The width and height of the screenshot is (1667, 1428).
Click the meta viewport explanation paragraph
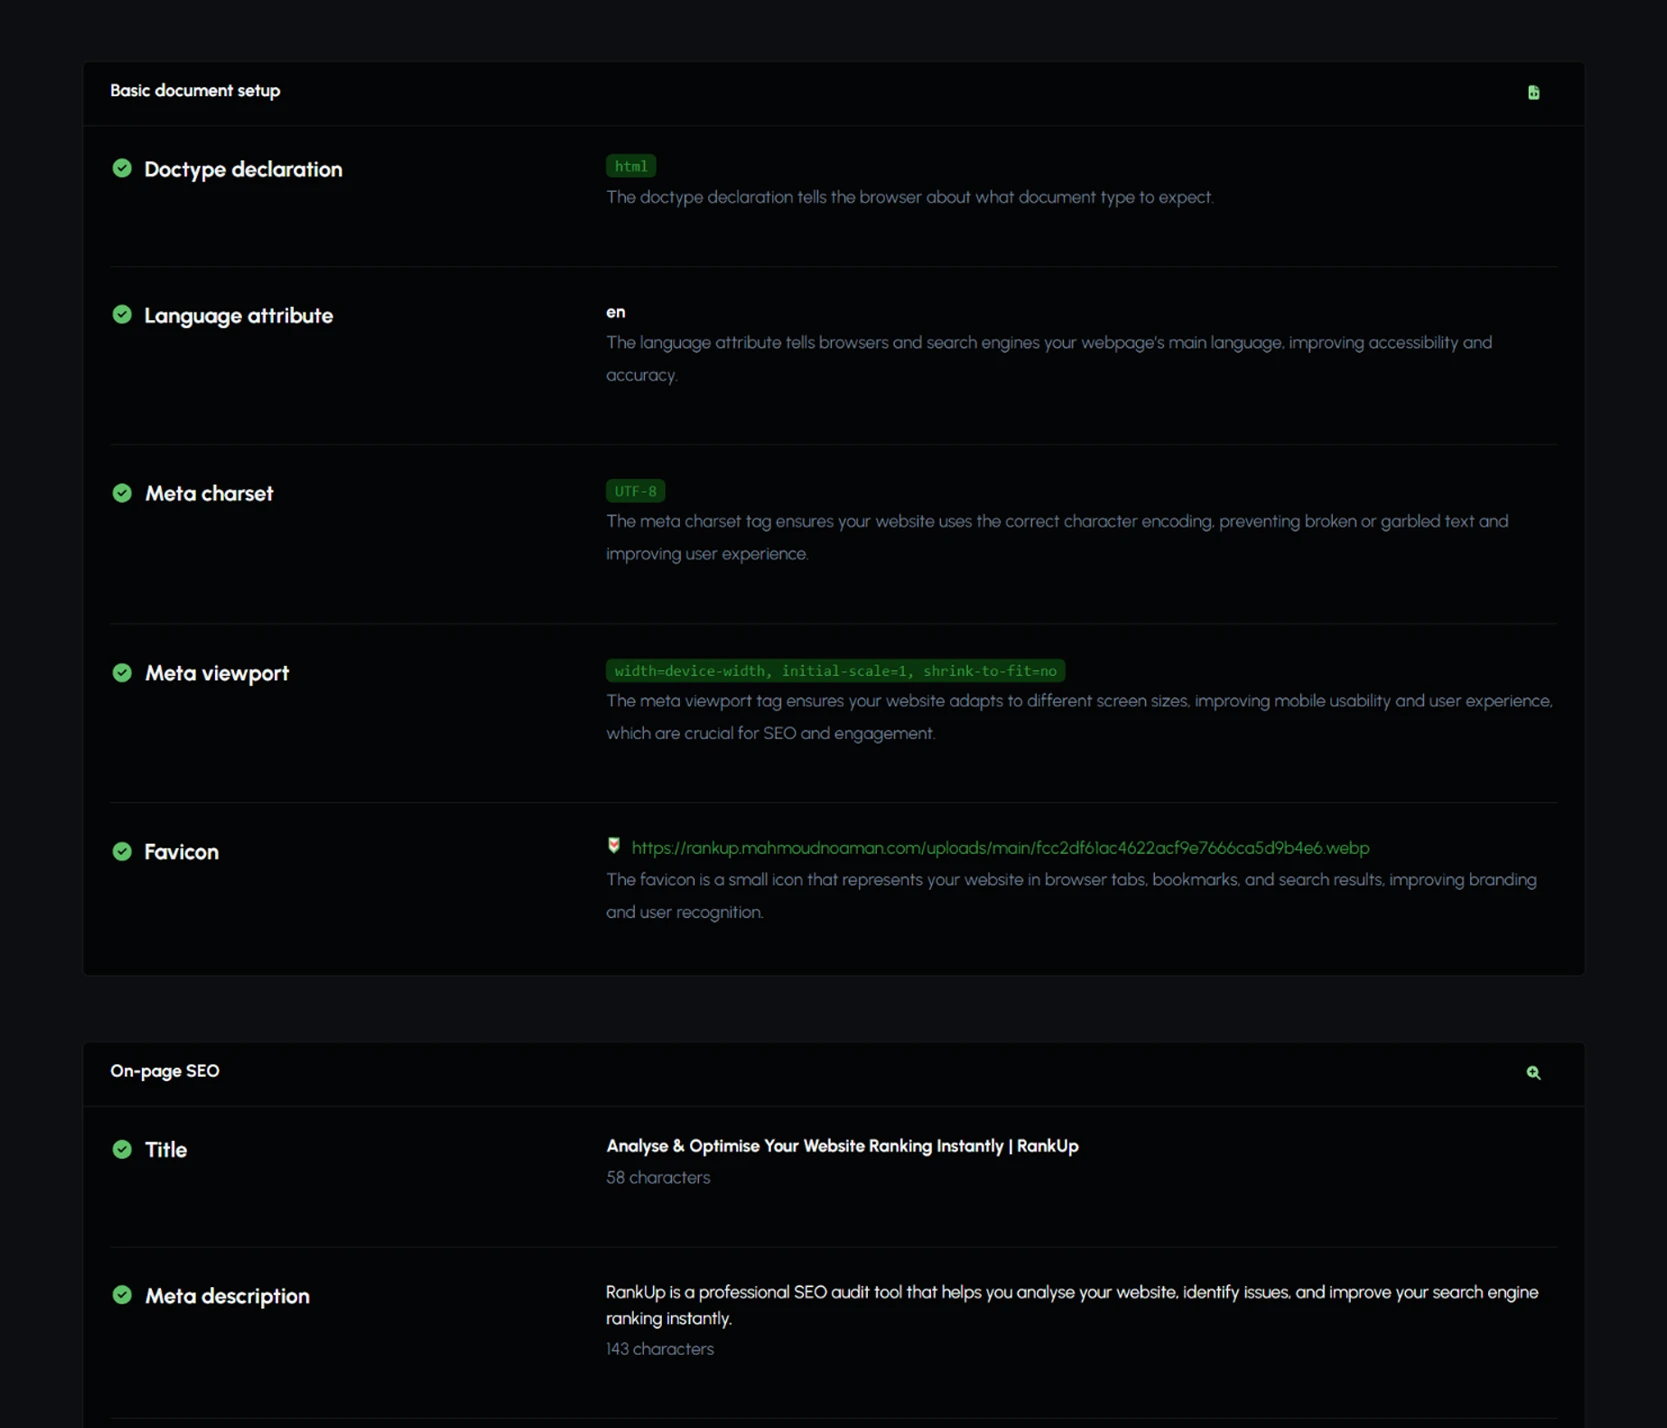pos(1080,717)
